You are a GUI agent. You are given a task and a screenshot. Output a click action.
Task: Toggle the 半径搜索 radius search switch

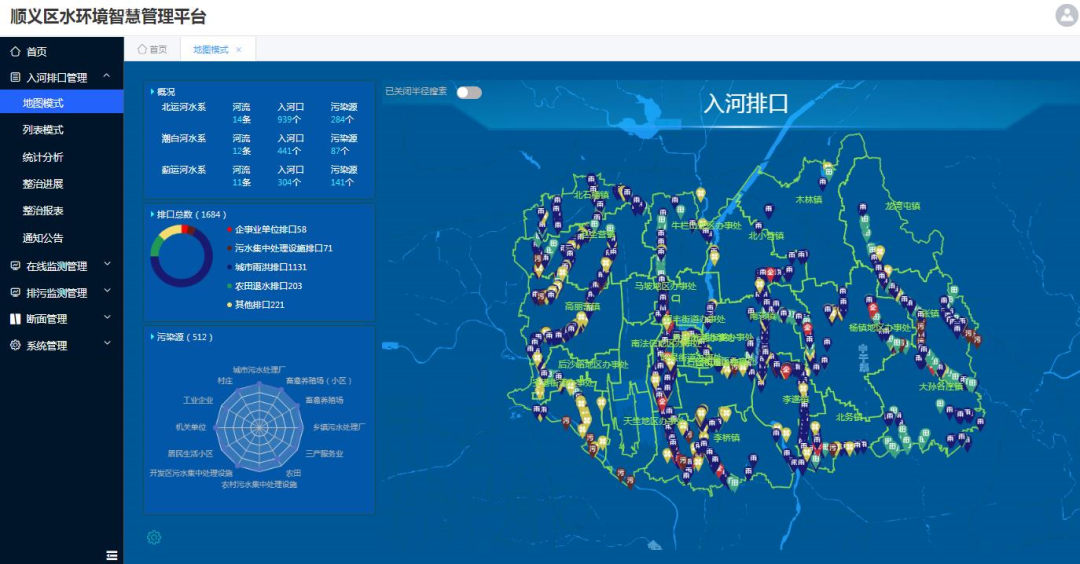point(469,93)
